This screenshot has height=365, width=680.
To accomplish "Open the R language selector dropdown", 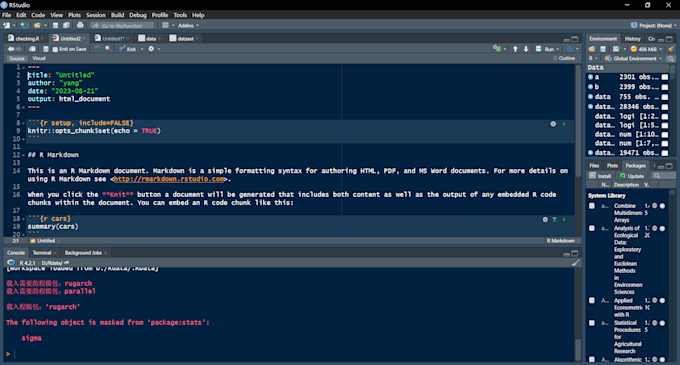I will pos(593,59).
